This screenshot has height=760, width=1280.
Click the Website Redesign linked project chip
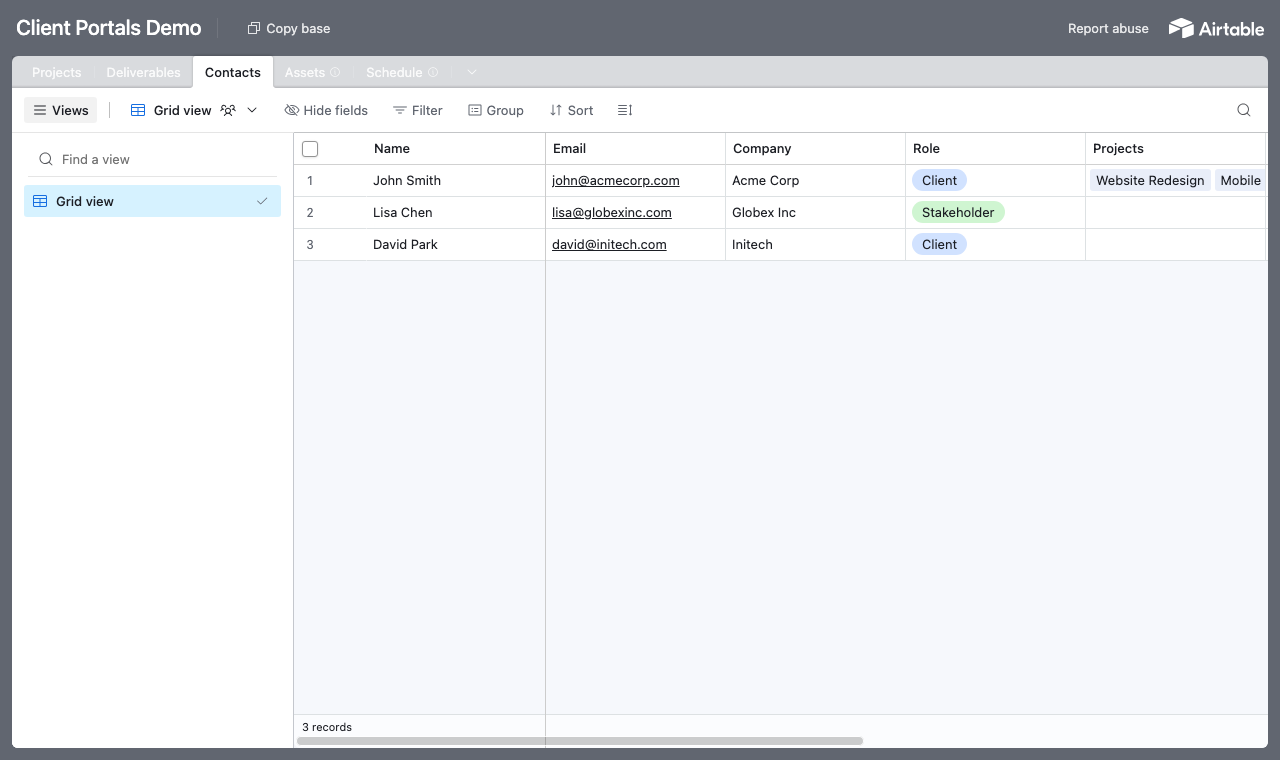pos(1150,181)
